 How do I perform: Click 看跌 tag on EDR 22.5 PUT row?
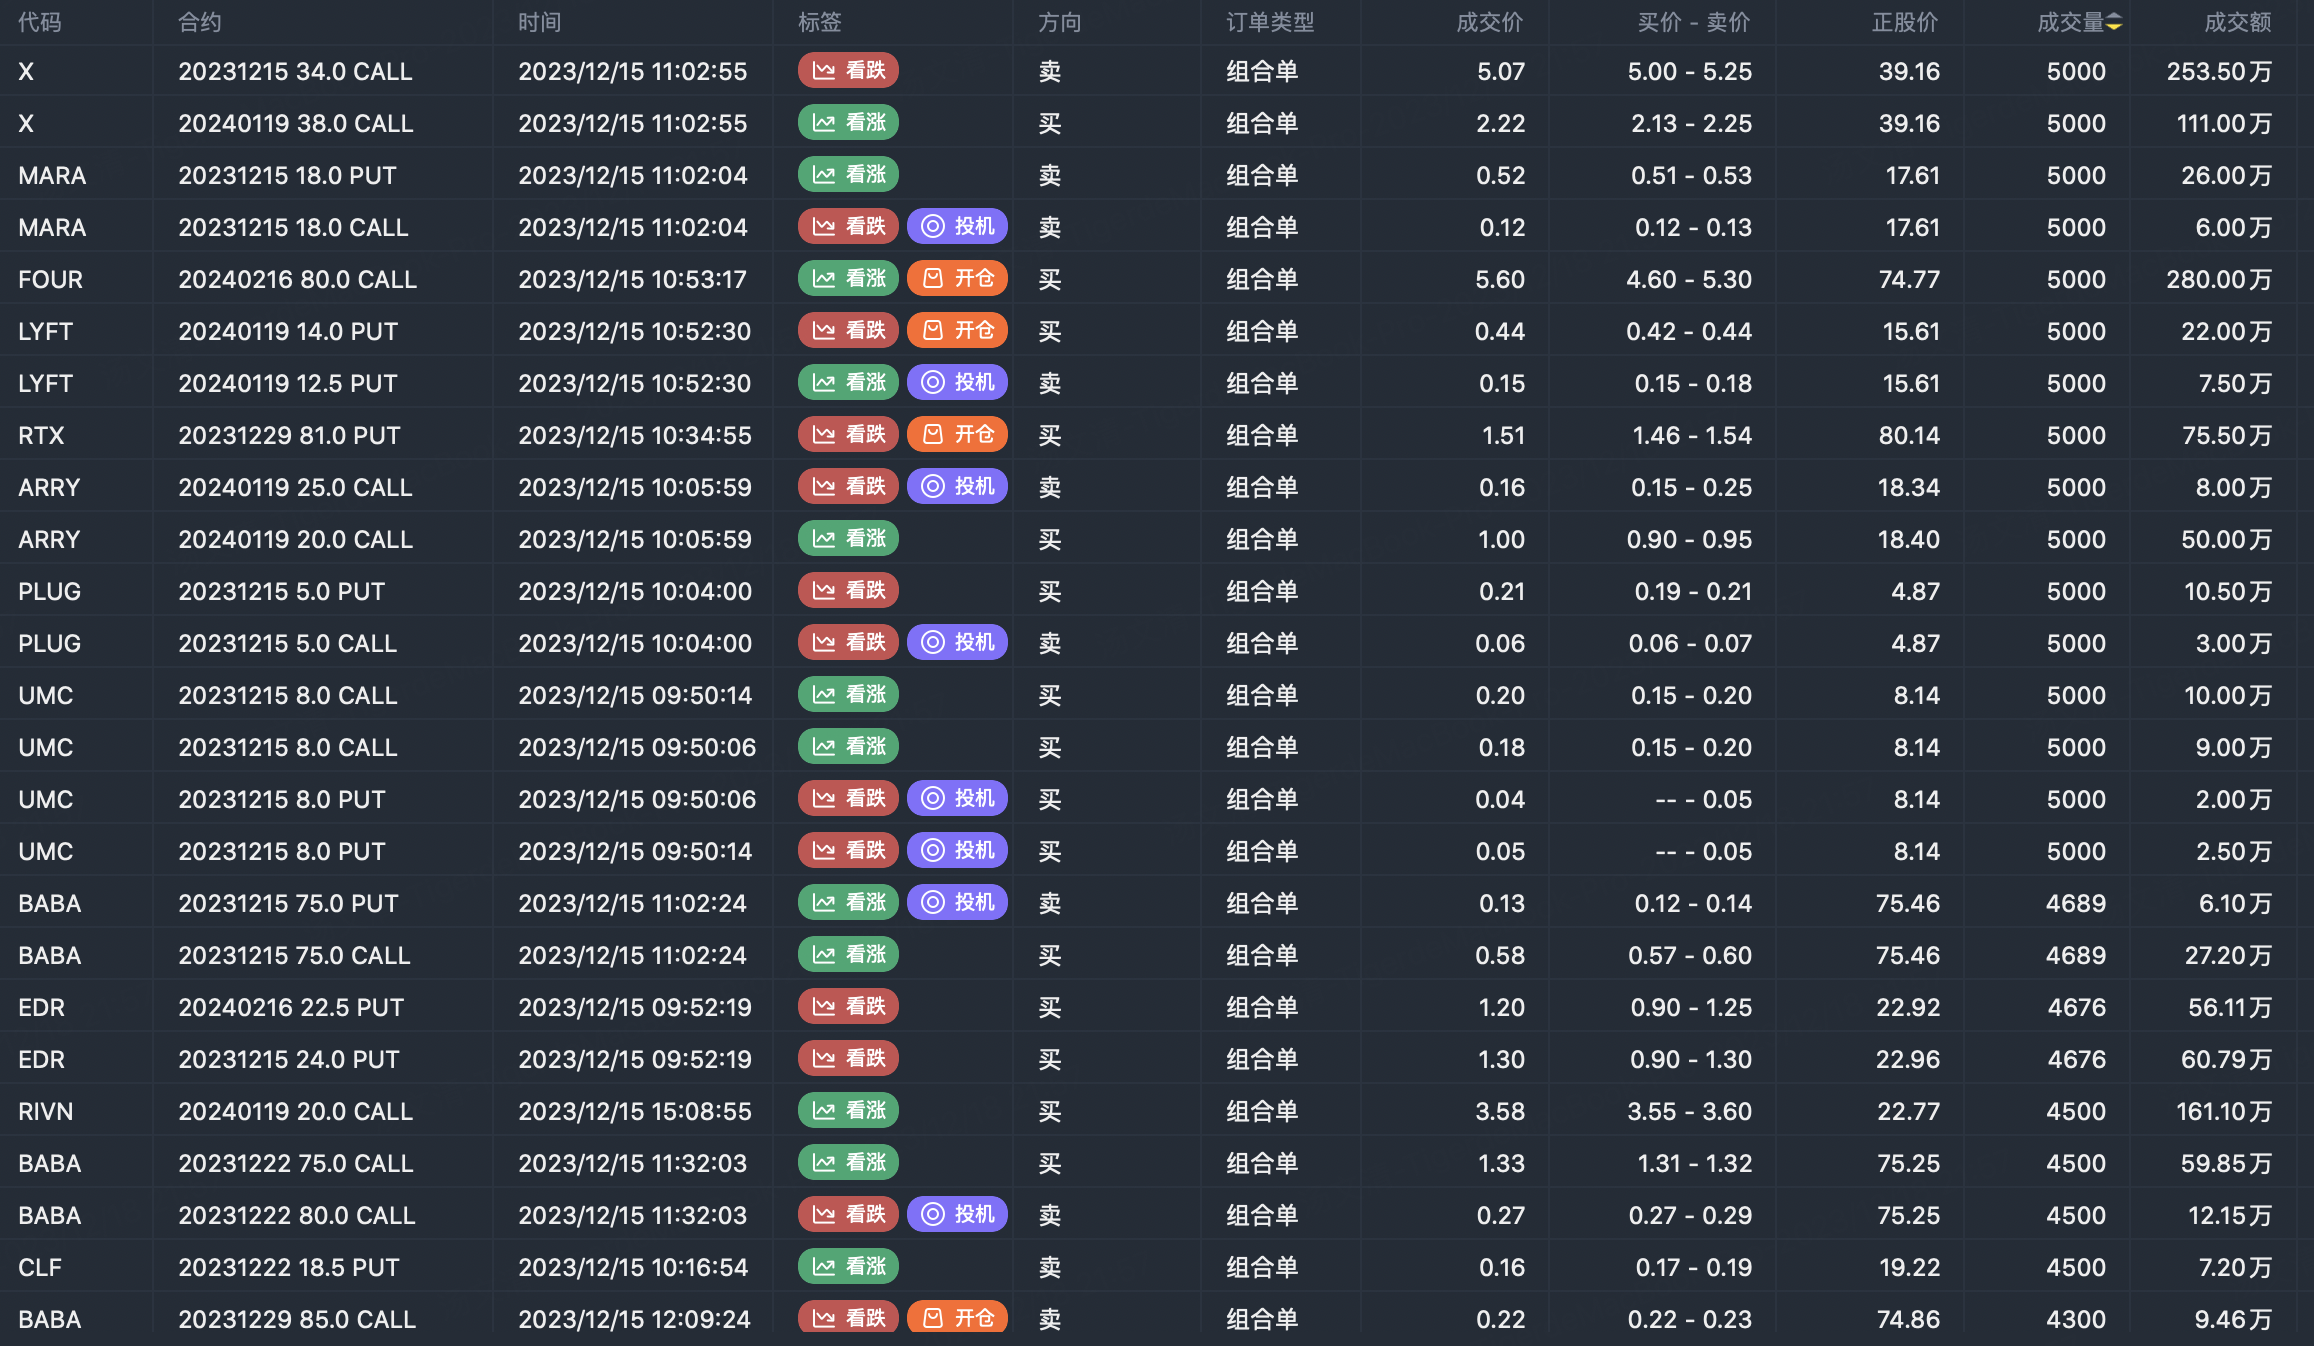pyautogui.click(x=848, y=1006)
